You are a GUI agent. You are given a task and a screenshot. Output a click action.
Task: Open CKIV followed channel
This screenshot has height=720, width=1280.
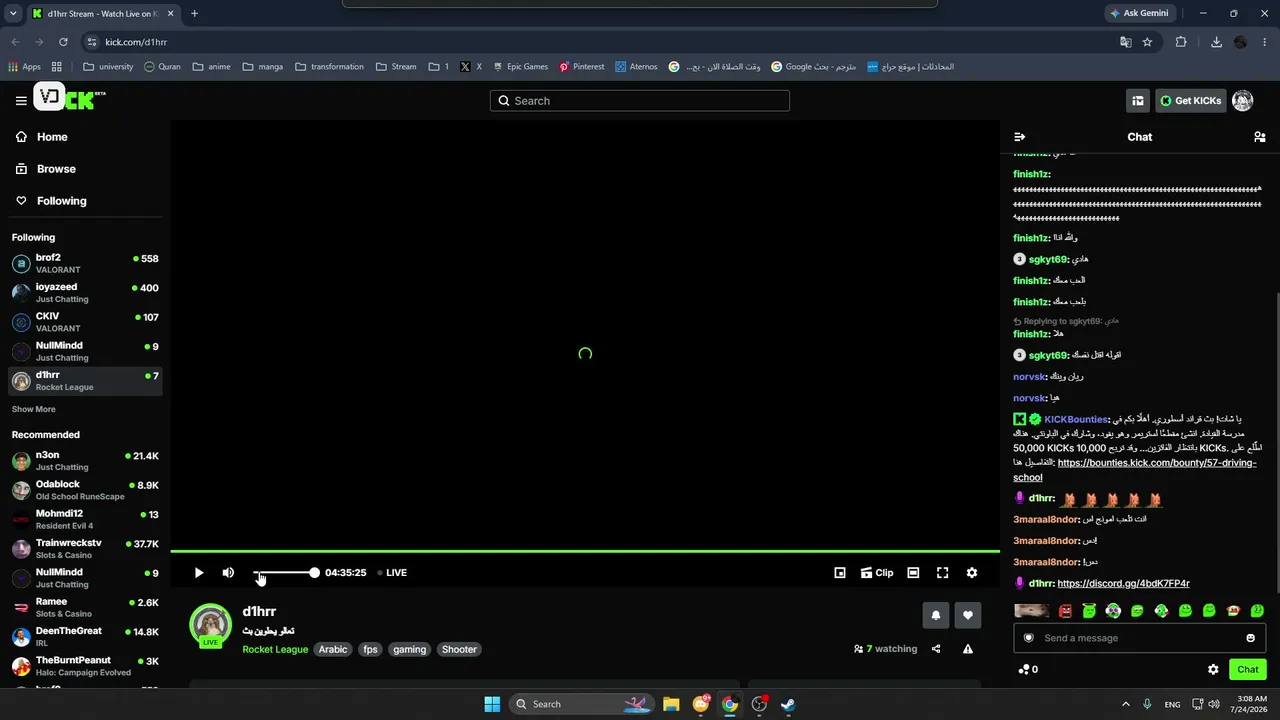pos(85,322)
